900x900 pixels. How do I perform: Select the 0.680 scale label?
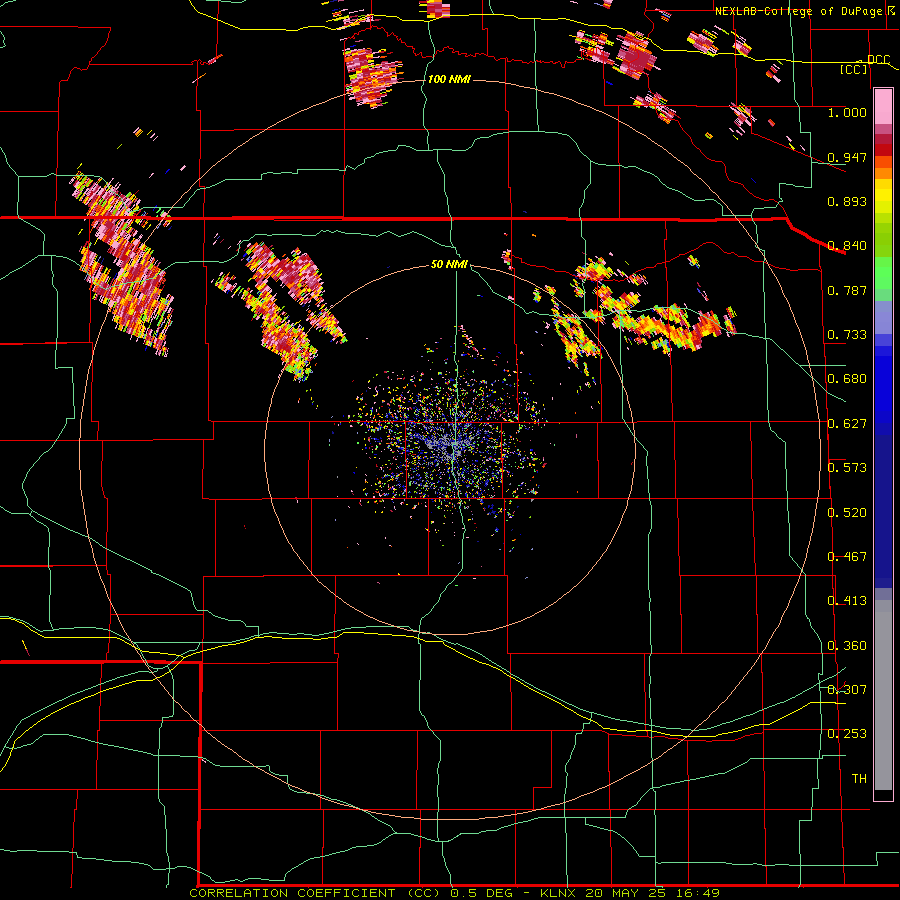(x=847, y=379)
